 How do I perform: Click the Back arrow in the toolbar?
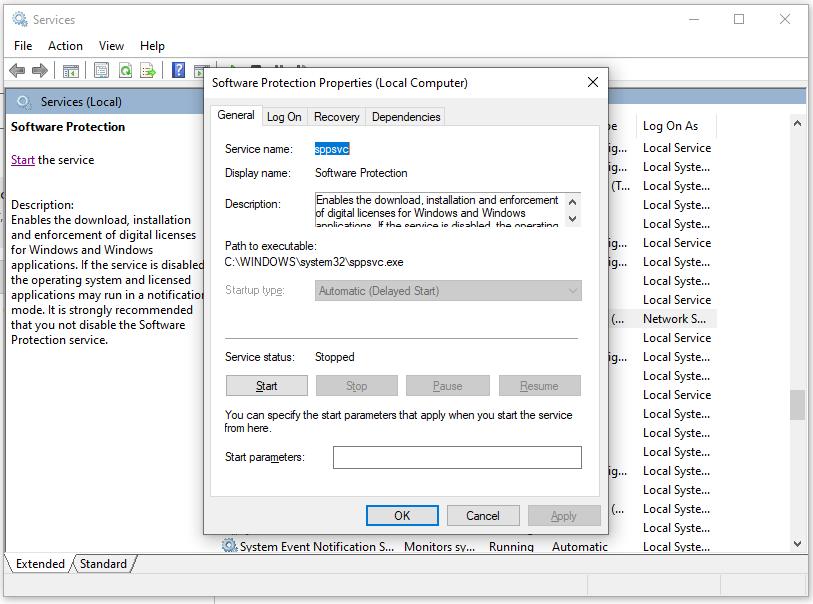point(17,70)
